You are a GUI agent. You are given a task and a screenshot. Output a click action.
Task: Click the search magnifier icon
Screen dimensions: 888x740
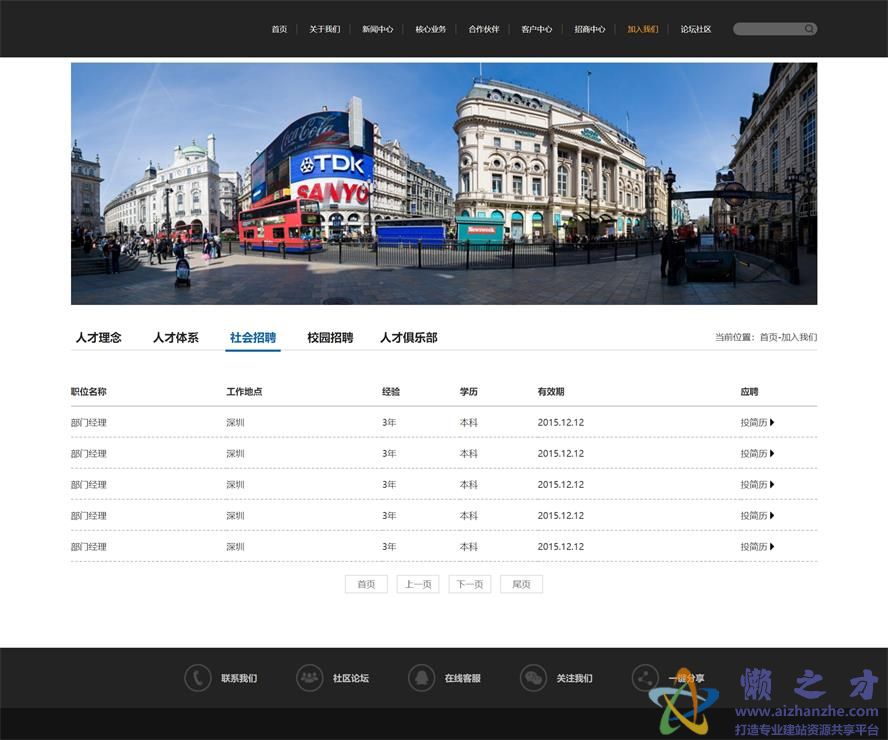point(809,29)
